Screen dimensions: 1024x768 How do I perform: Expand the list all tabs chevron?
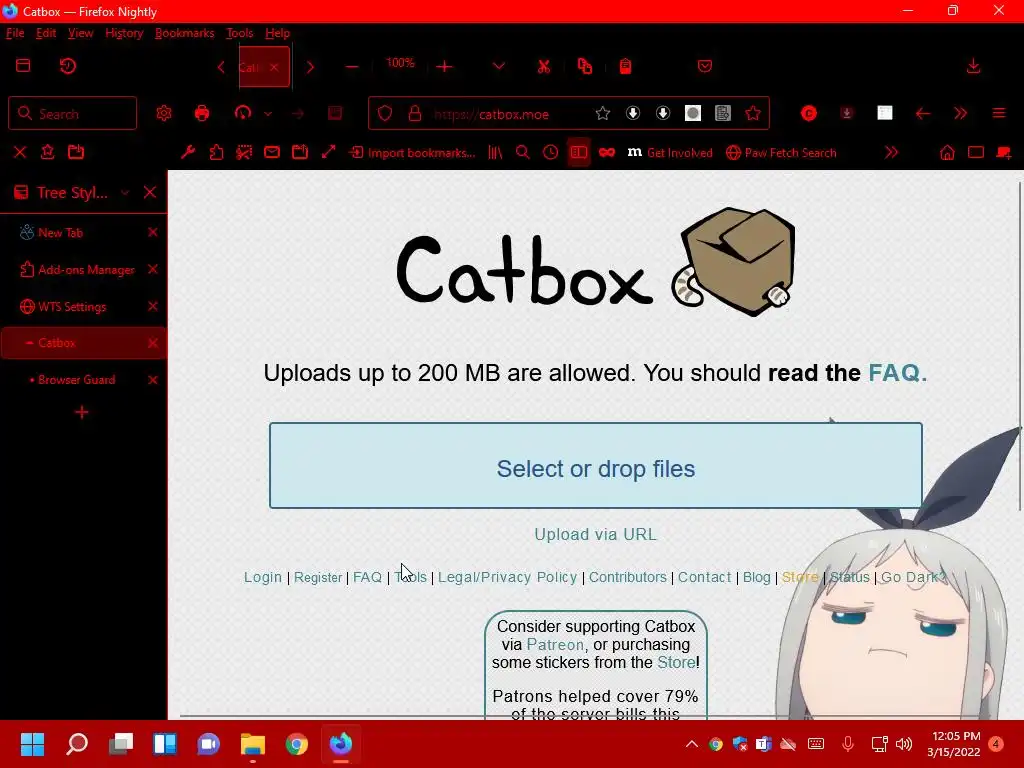[498, 67]
